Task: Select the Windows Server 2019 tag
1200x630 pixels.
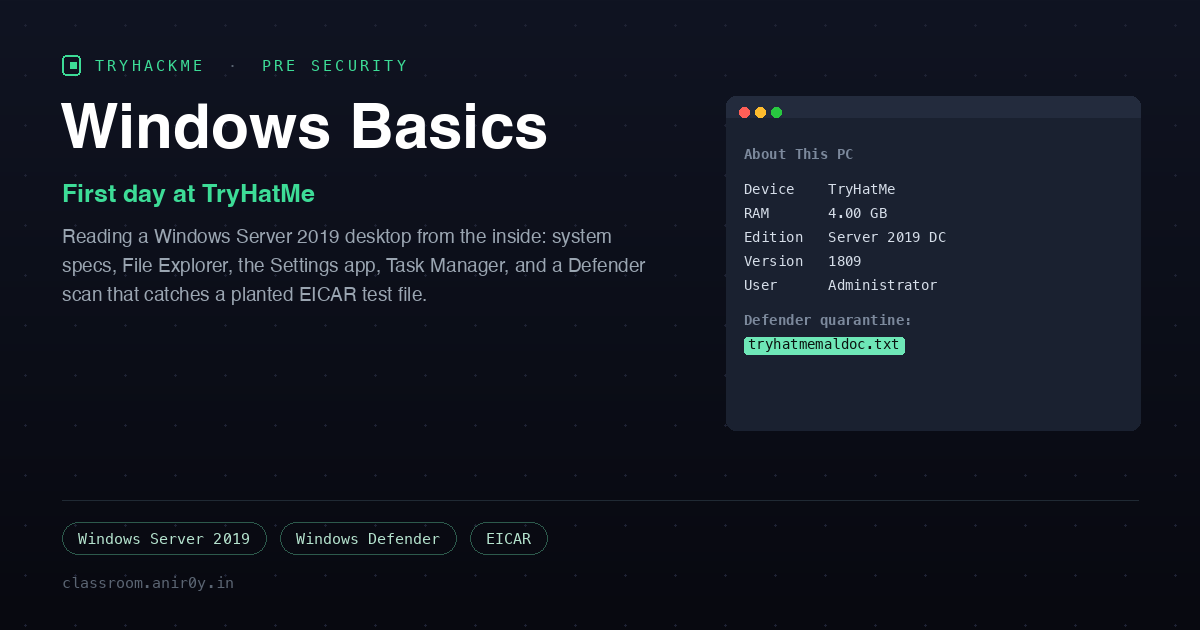Action: tap(164, 539)
